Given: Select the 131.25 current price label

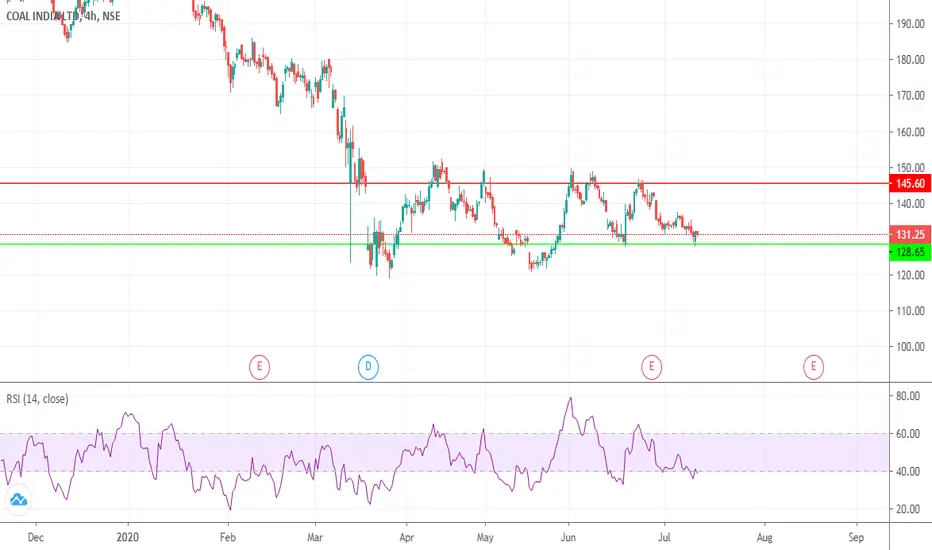Looking at the screenshot, I should tap(910, 234).
